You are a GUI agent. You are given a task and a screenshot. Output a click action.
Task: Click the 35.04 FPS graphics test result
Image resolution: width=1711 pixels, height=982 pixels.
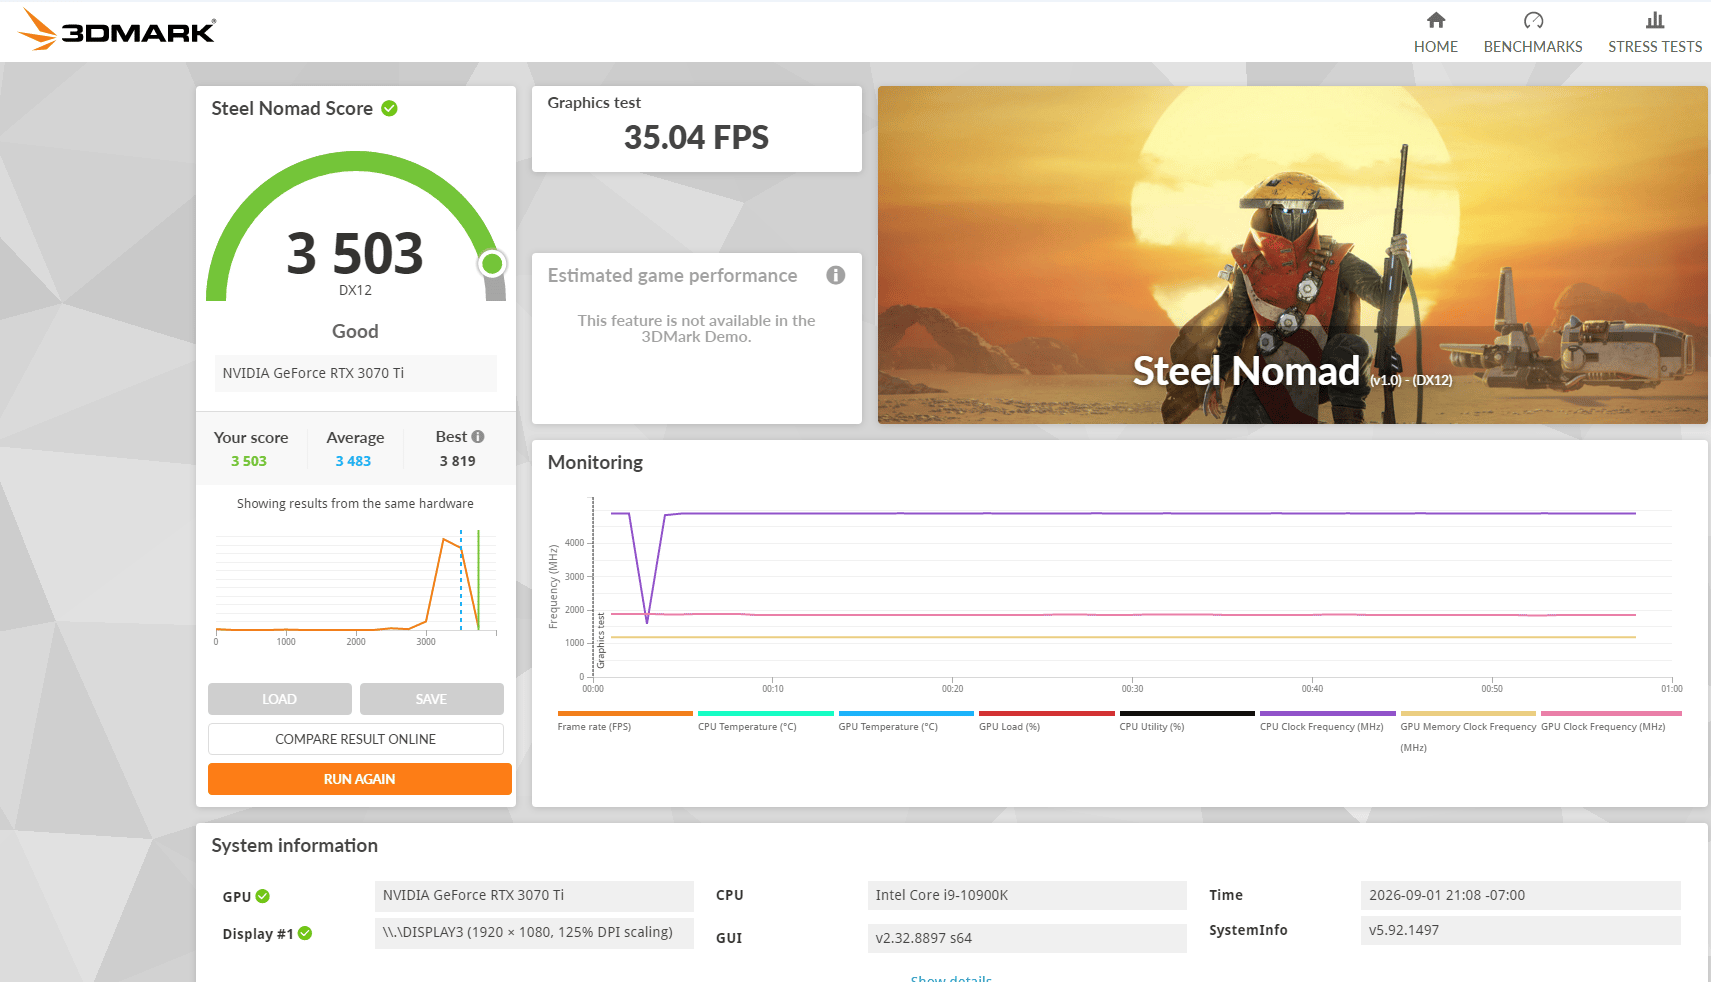coord(696,137)
